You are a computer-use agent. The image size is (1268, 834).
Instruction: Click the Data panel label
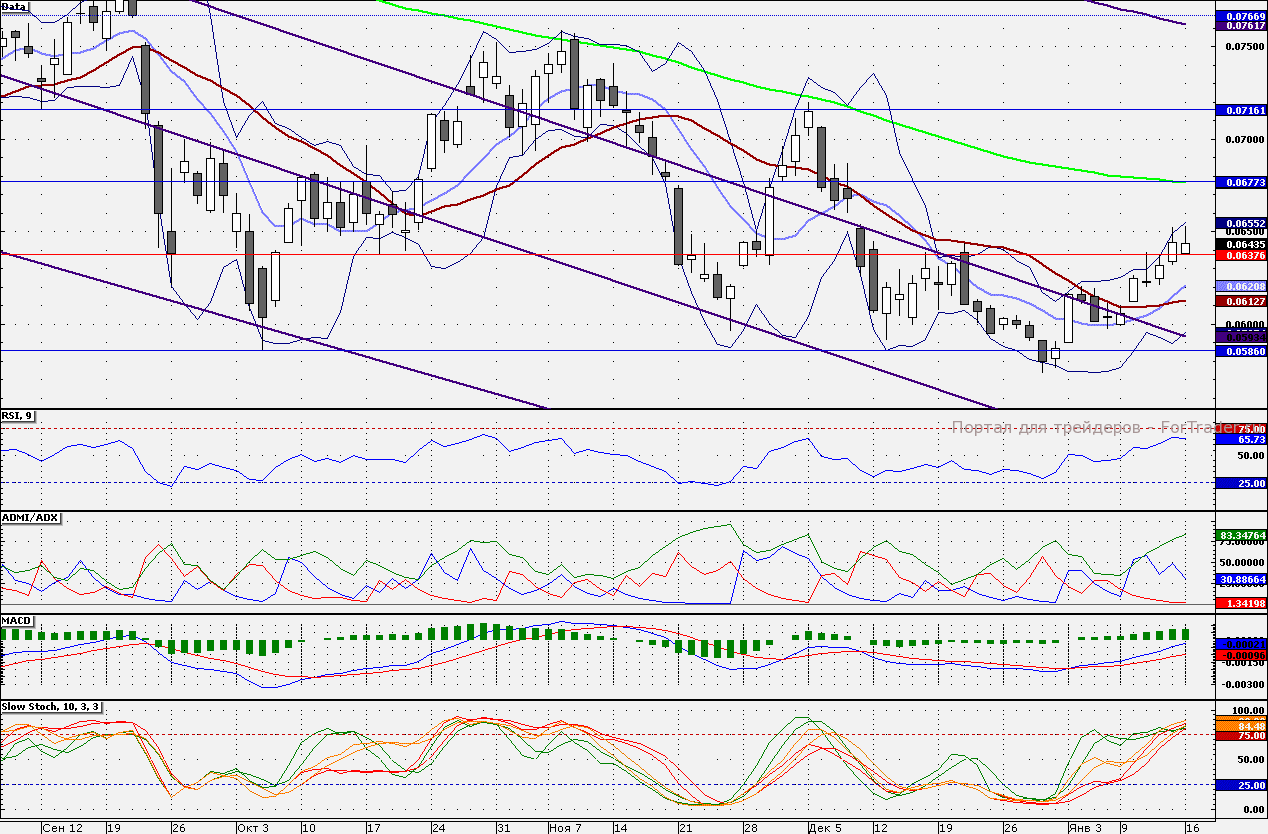coord(15,6)
